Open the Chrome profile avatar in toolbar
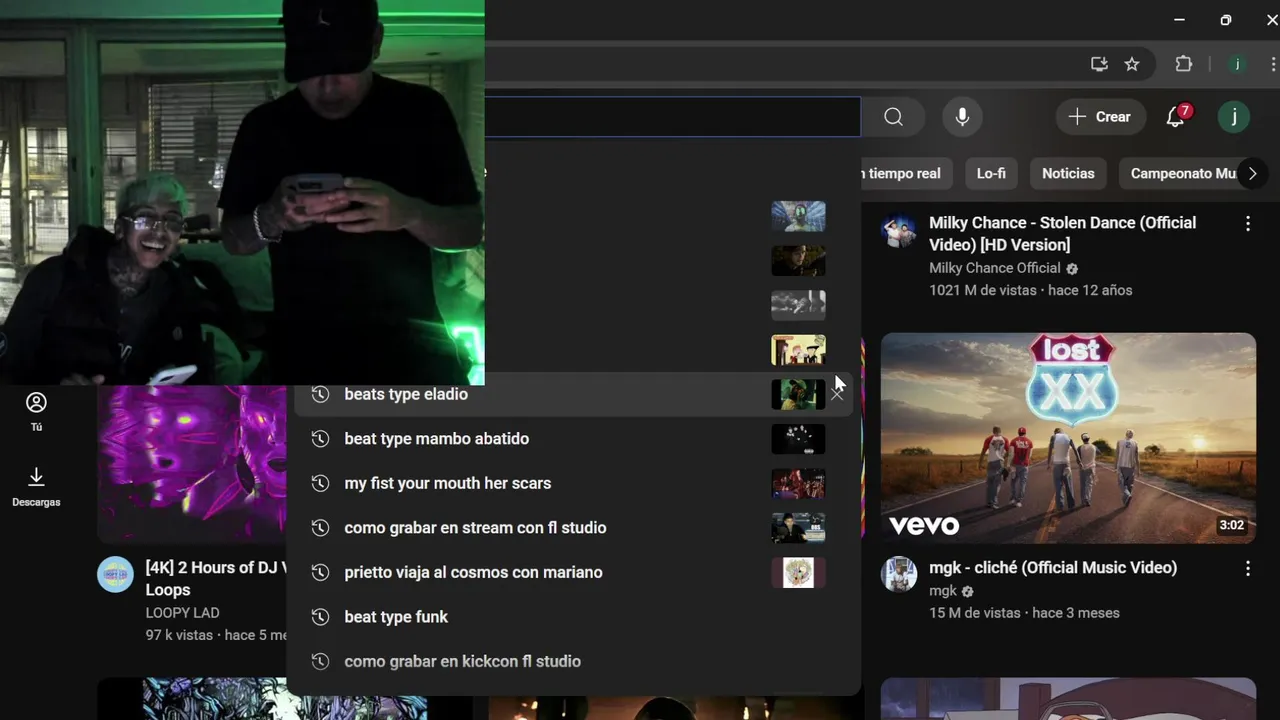 pyautogui.click(x=1237, y=64)
